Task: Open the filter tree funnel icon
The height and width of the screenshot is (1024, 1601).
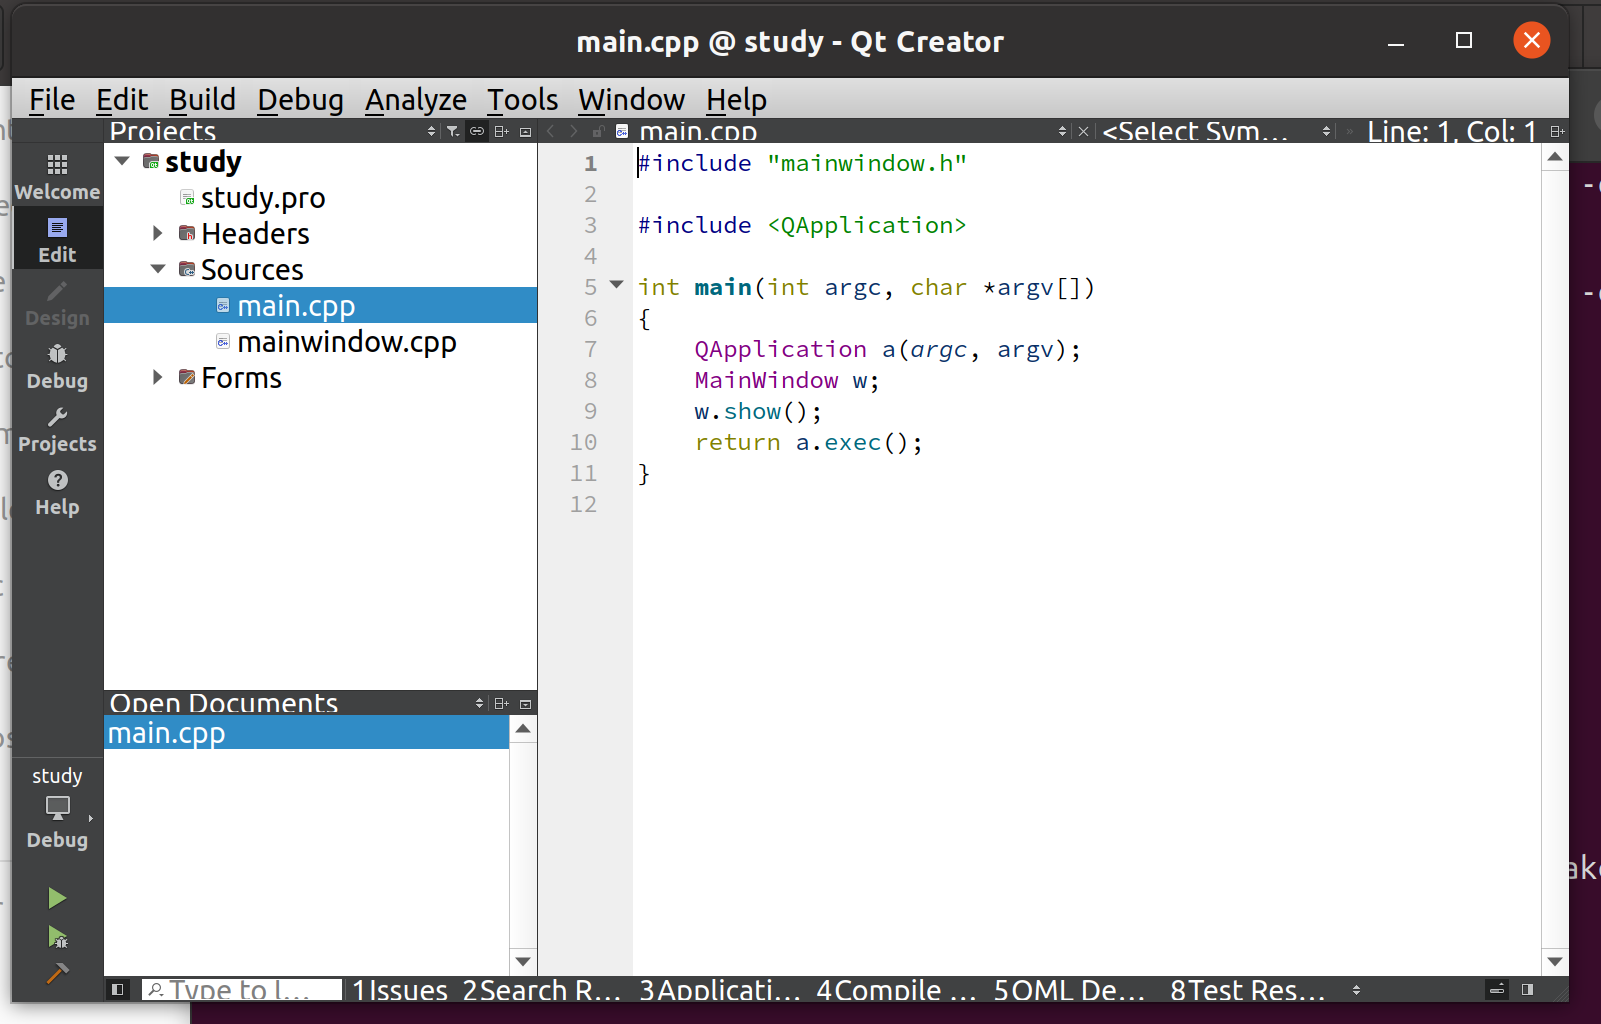Action: click(x=453, y=131)
